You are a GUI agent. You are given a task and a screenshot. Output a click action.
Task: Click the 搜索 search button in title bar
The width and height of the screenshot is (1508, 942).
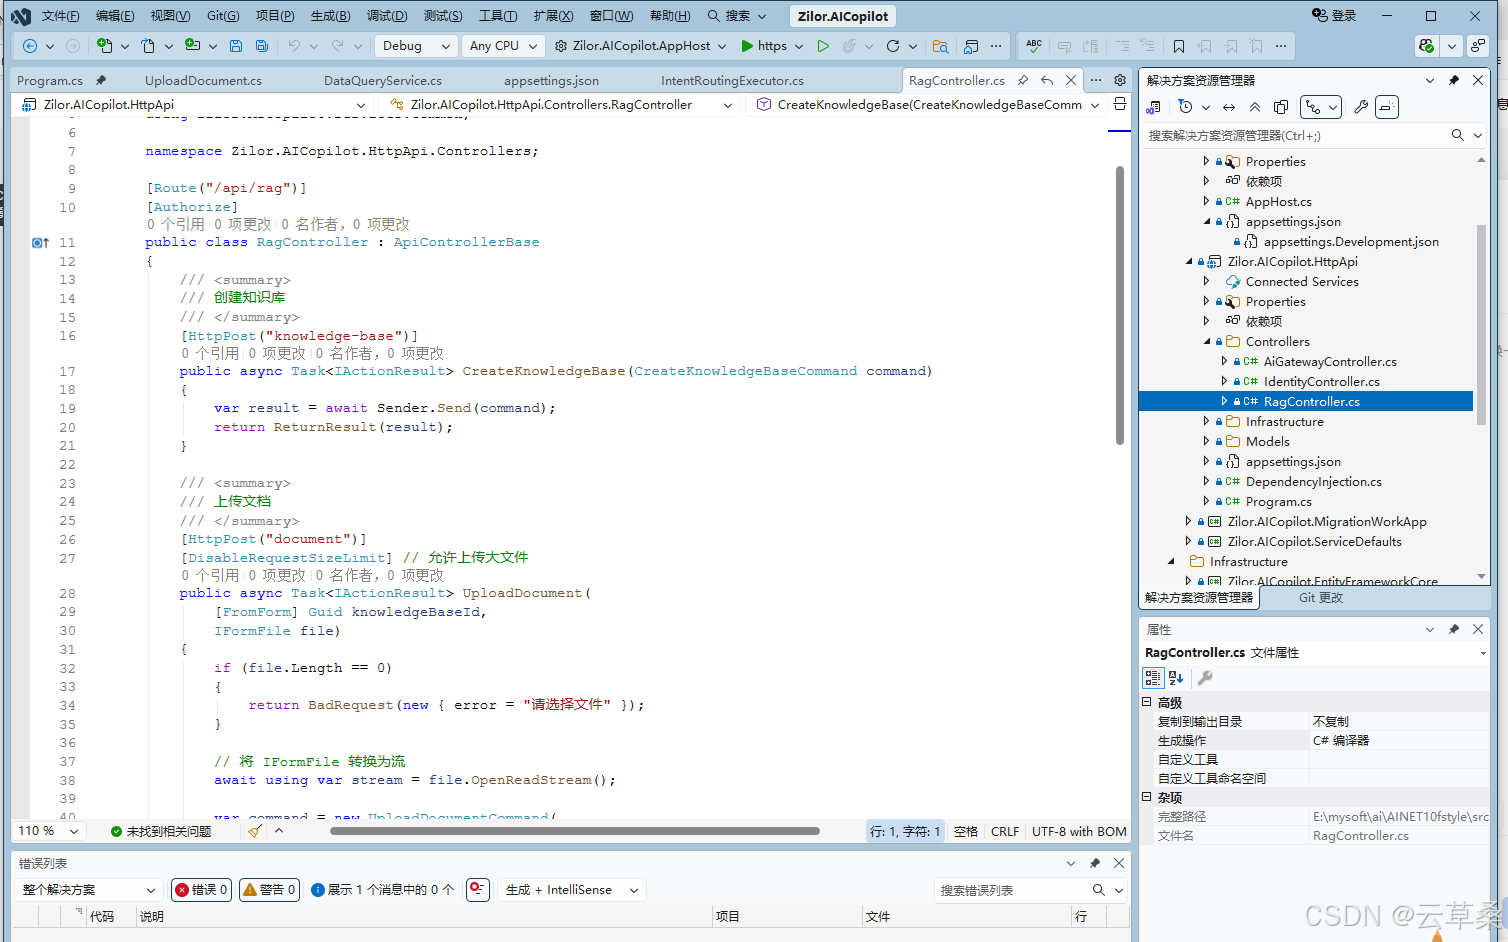click(737, 16)
